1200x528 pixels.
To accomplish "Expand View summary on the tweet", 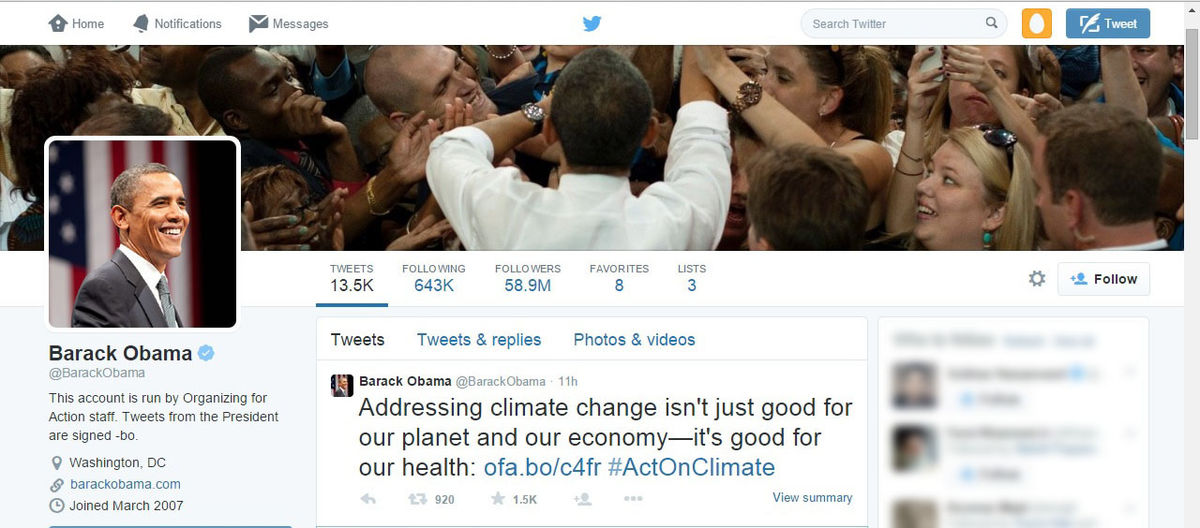I will tap(812, 498).
